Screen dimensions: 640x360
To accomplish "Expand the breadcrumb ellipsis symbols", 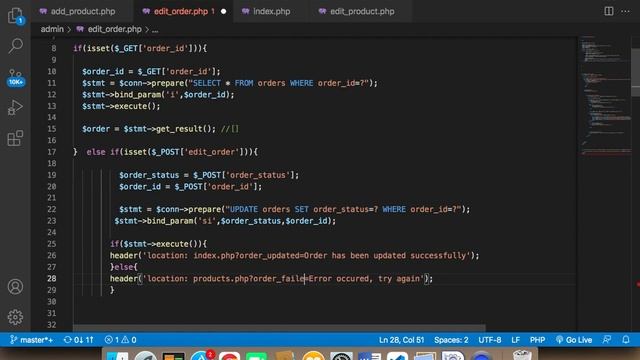I will (155, 30).
